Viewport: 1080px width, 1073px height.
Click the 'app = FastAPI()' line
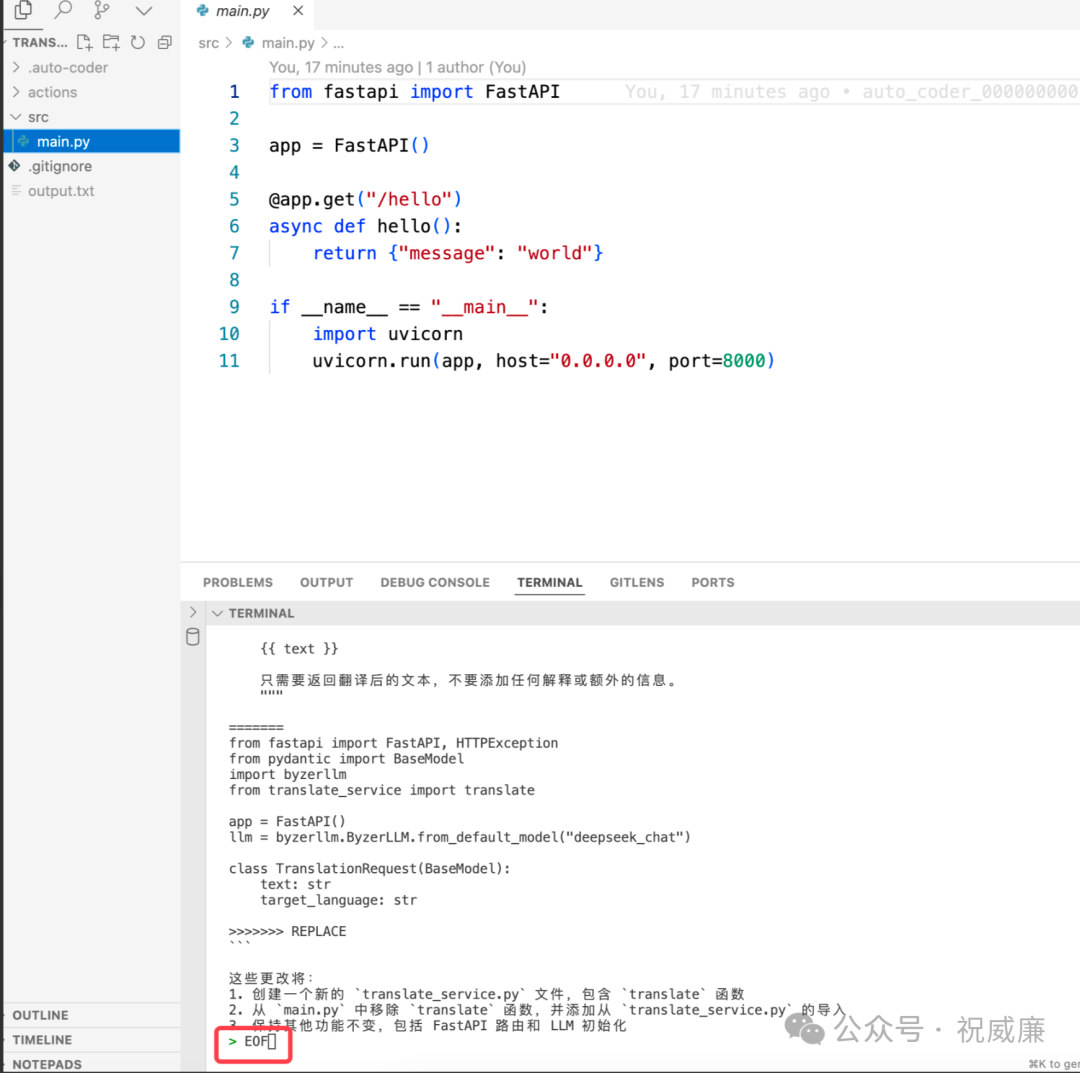[x=349, y=145]
